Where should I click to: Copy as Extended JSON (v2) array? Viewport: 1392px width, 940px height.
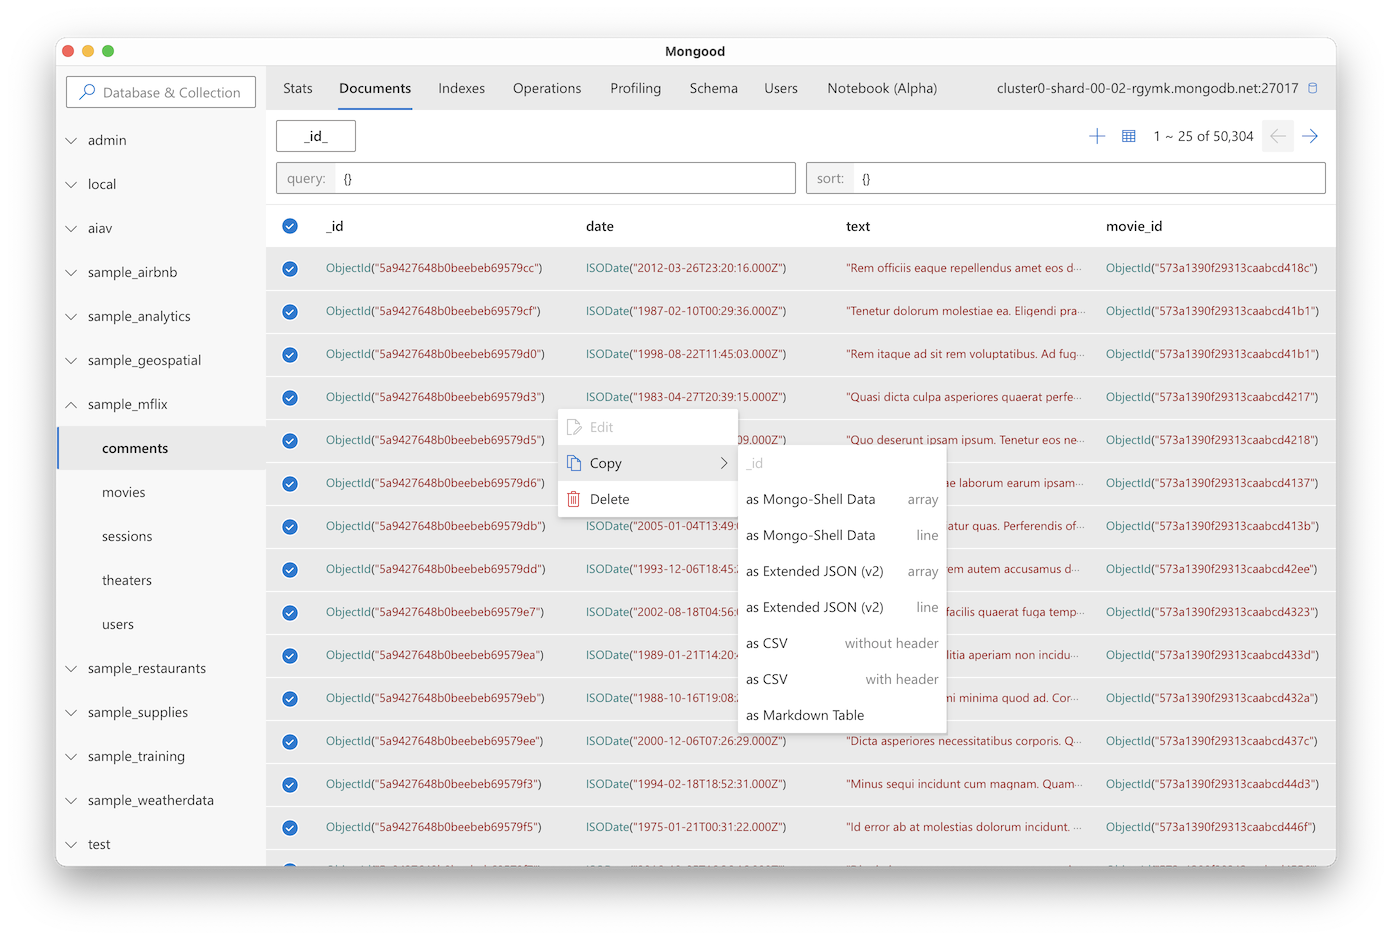coord(842,571)
